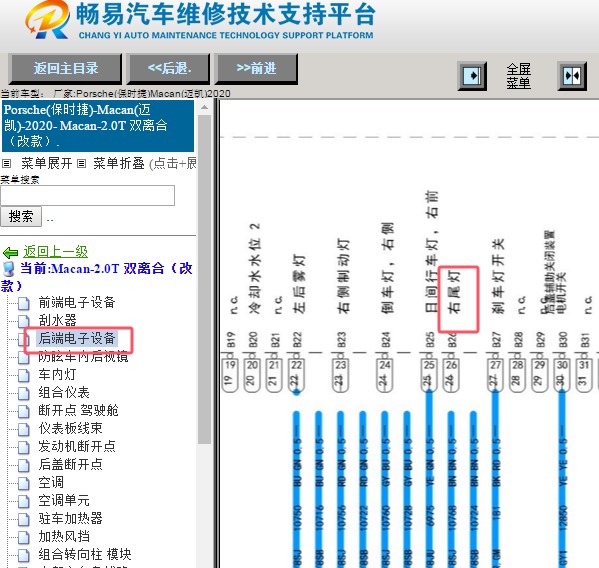Click the 当前:Macan-2.0T 双离合 heading
The image size is (599, 568).
(97, 277)
